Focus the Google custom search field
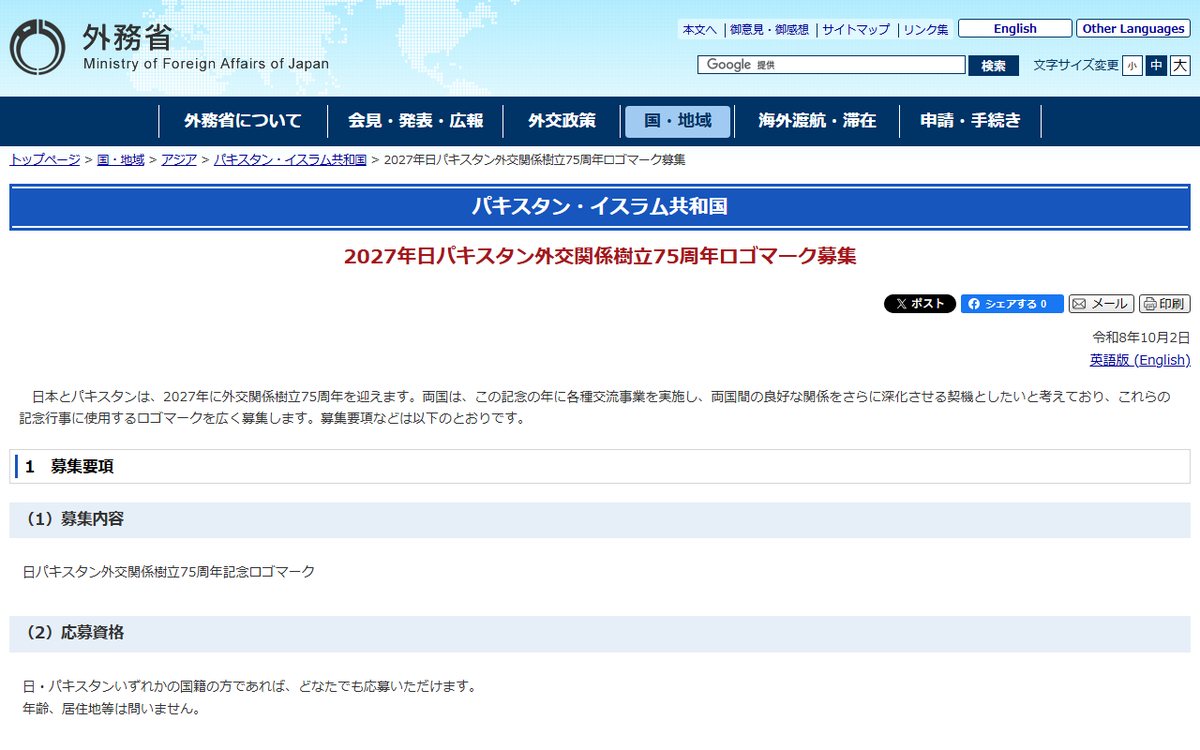Viewport: 1200px width, 750px height. coord(831,65)
